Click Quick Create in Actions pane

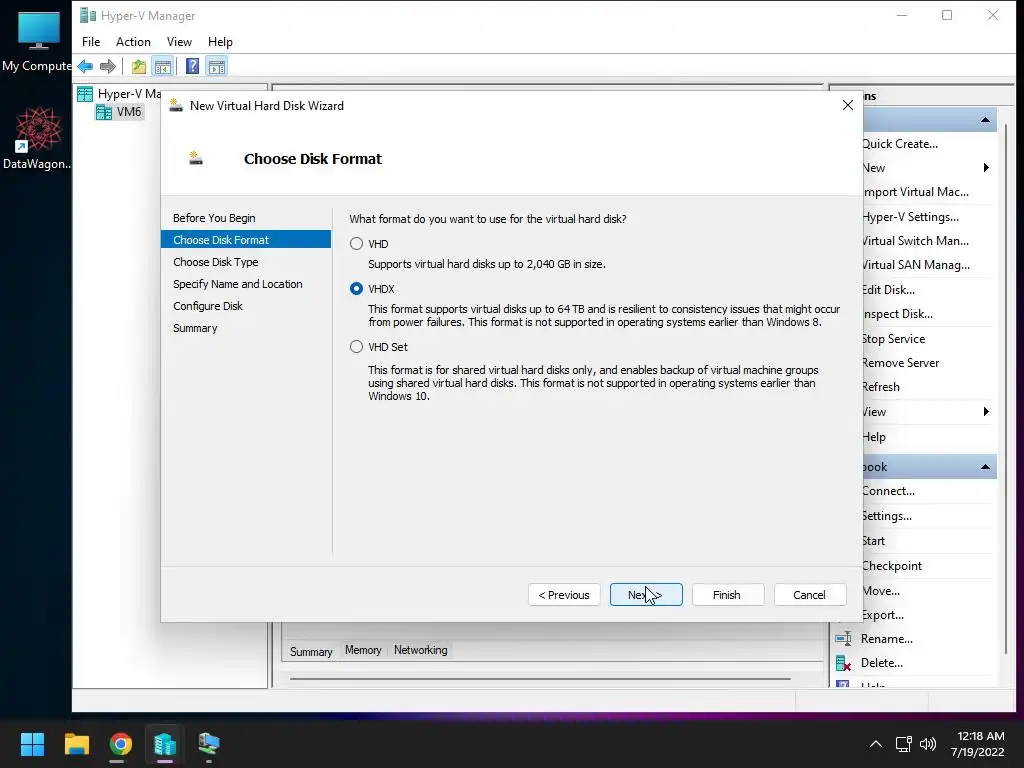tap(900, 144)
